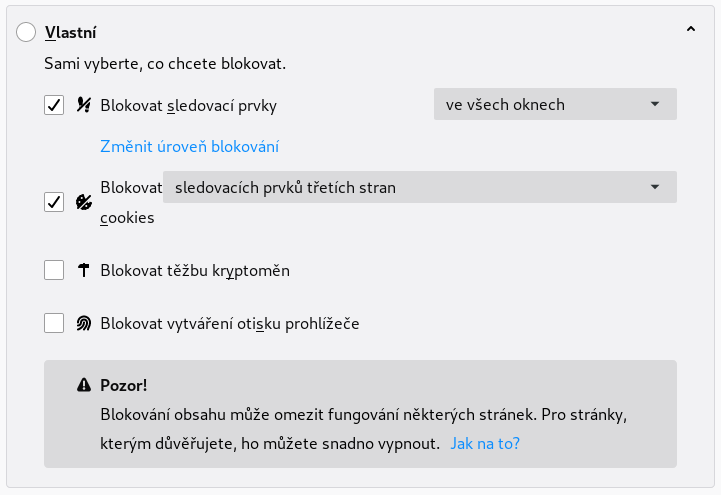721x495 pixels.
Task: Select the Vlastní radio button
Action: (x=26, y=32)
